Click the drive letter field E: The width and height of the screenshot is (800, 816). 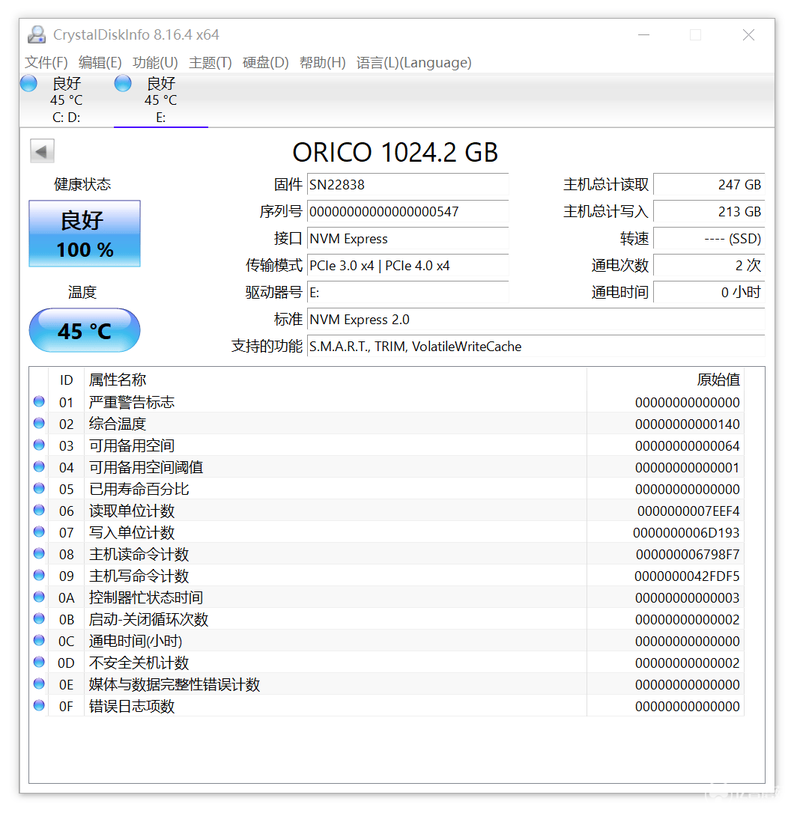(408, 292)
